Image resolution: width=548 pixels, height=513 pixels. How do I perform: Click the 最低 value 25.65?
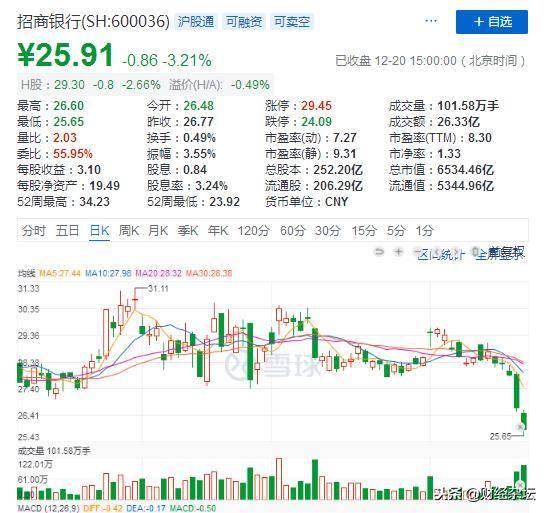coord(68,122)
